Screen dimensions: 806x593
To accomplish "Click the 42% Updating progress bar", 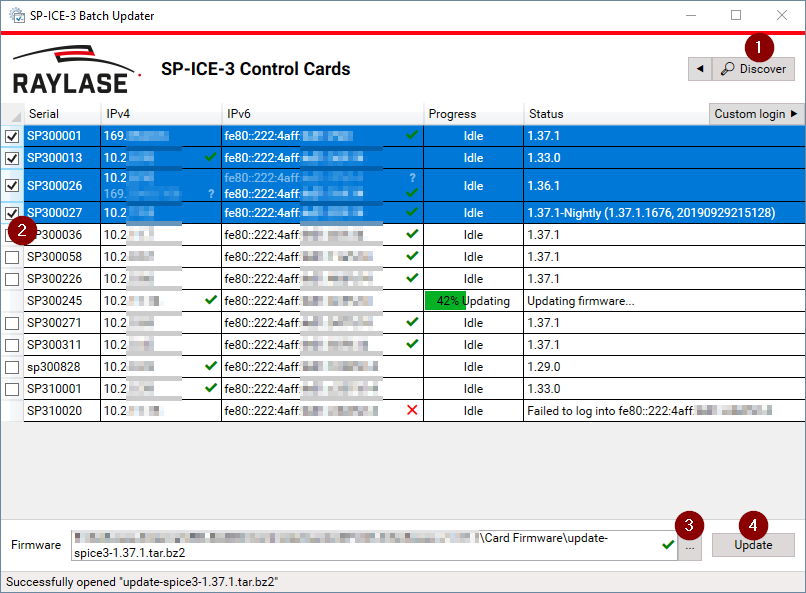I will tap(473, 301).
